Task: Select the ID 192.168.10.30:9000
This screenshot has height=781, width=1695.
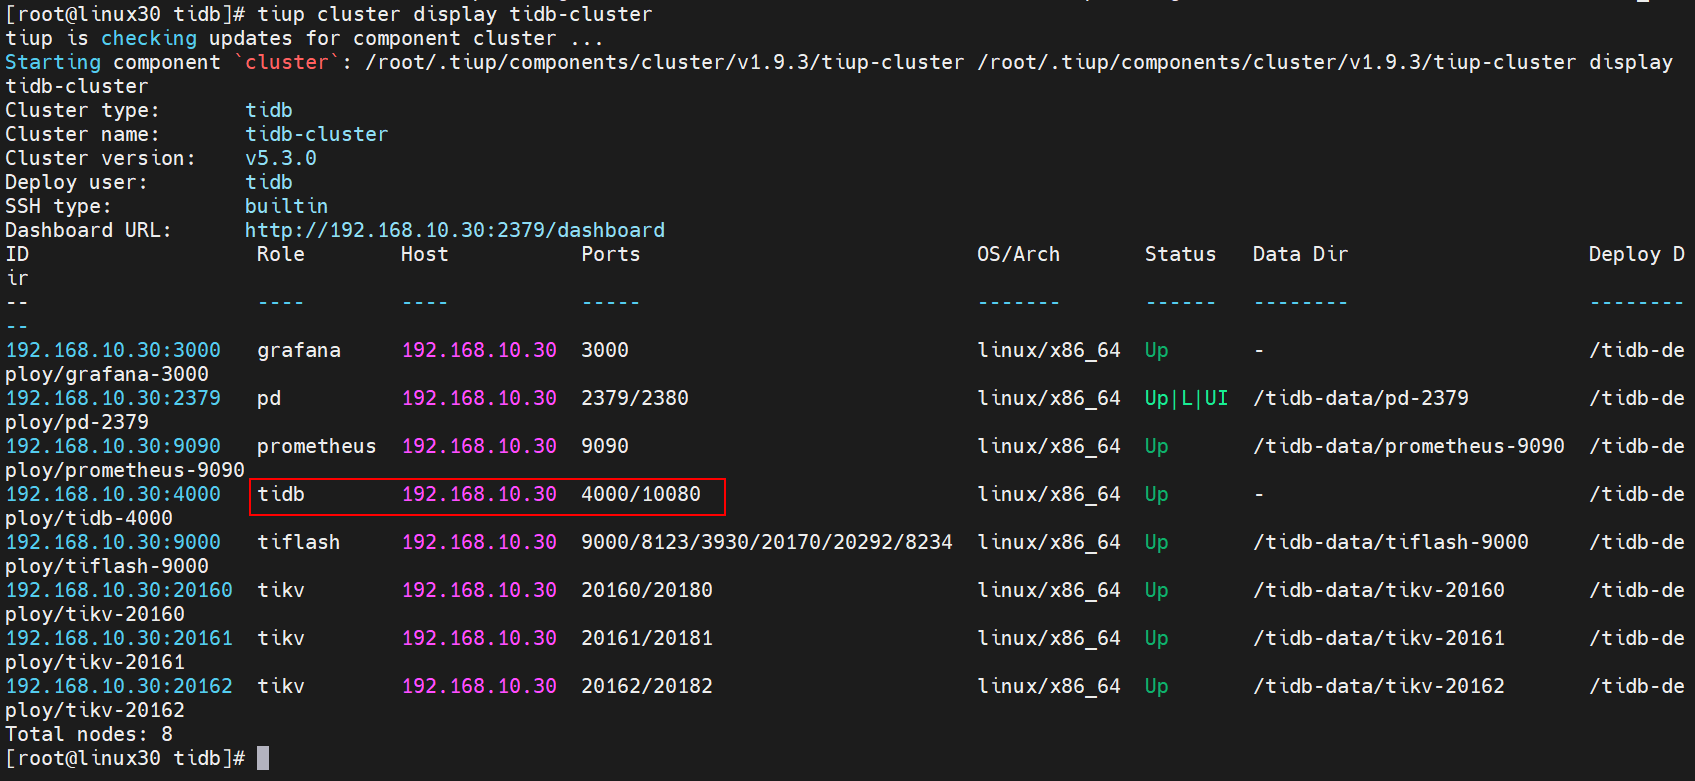Action: coord(113,542)
